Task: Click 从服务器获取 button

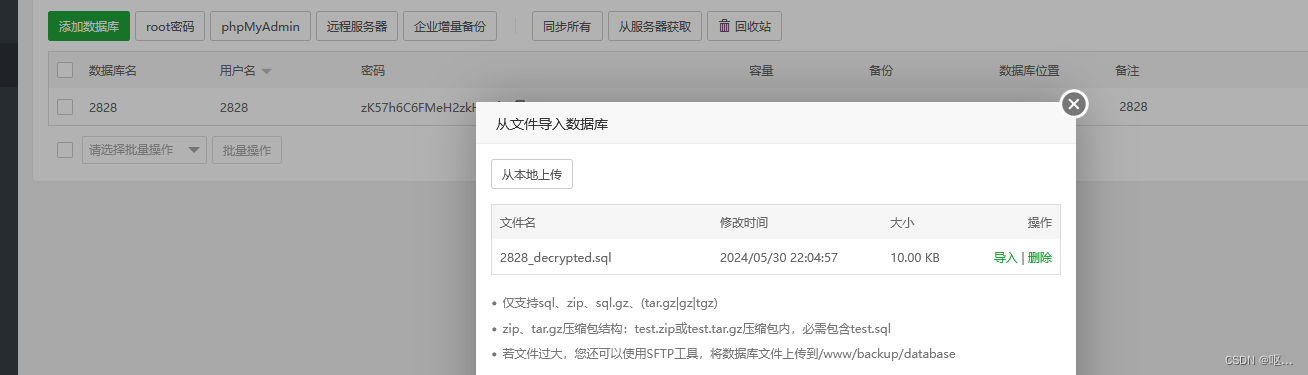Action: [655, 26]
